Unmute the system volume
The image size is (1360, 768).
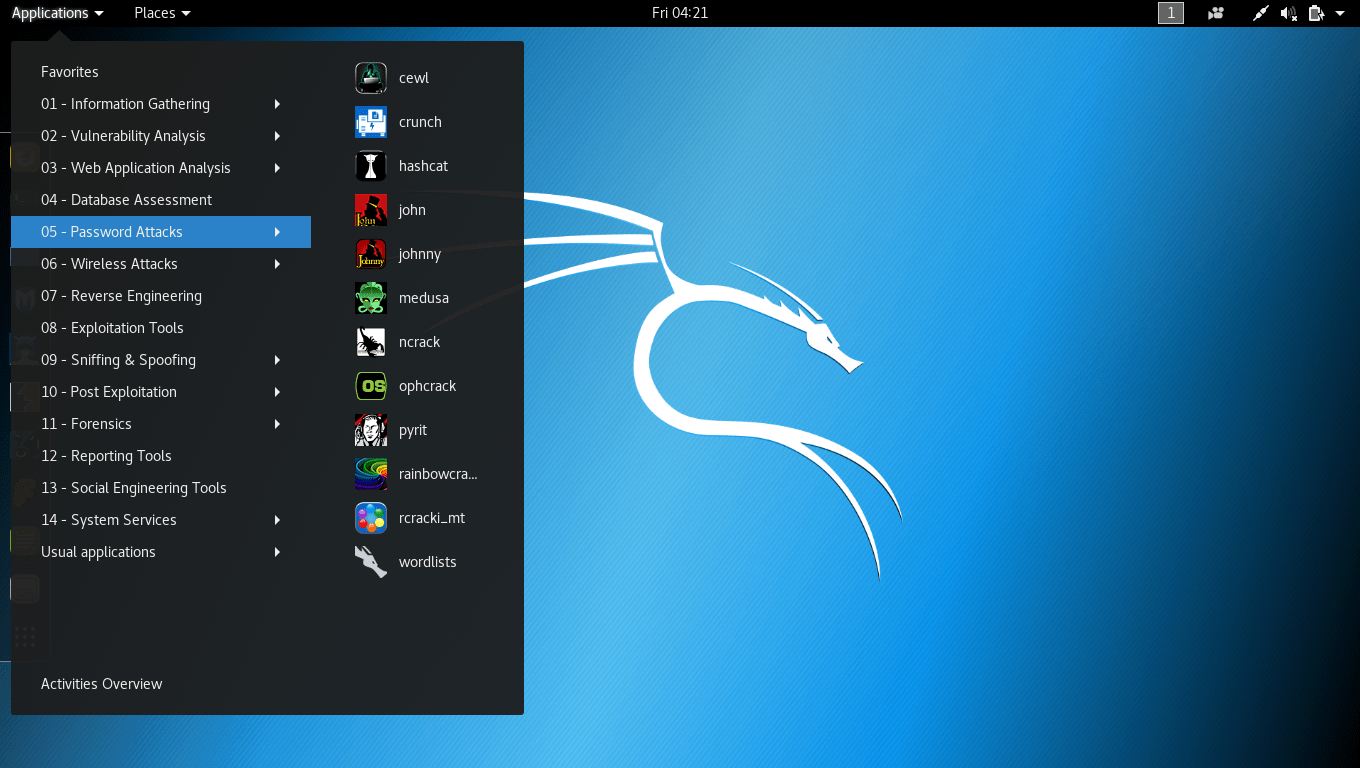pos(1288,13)
